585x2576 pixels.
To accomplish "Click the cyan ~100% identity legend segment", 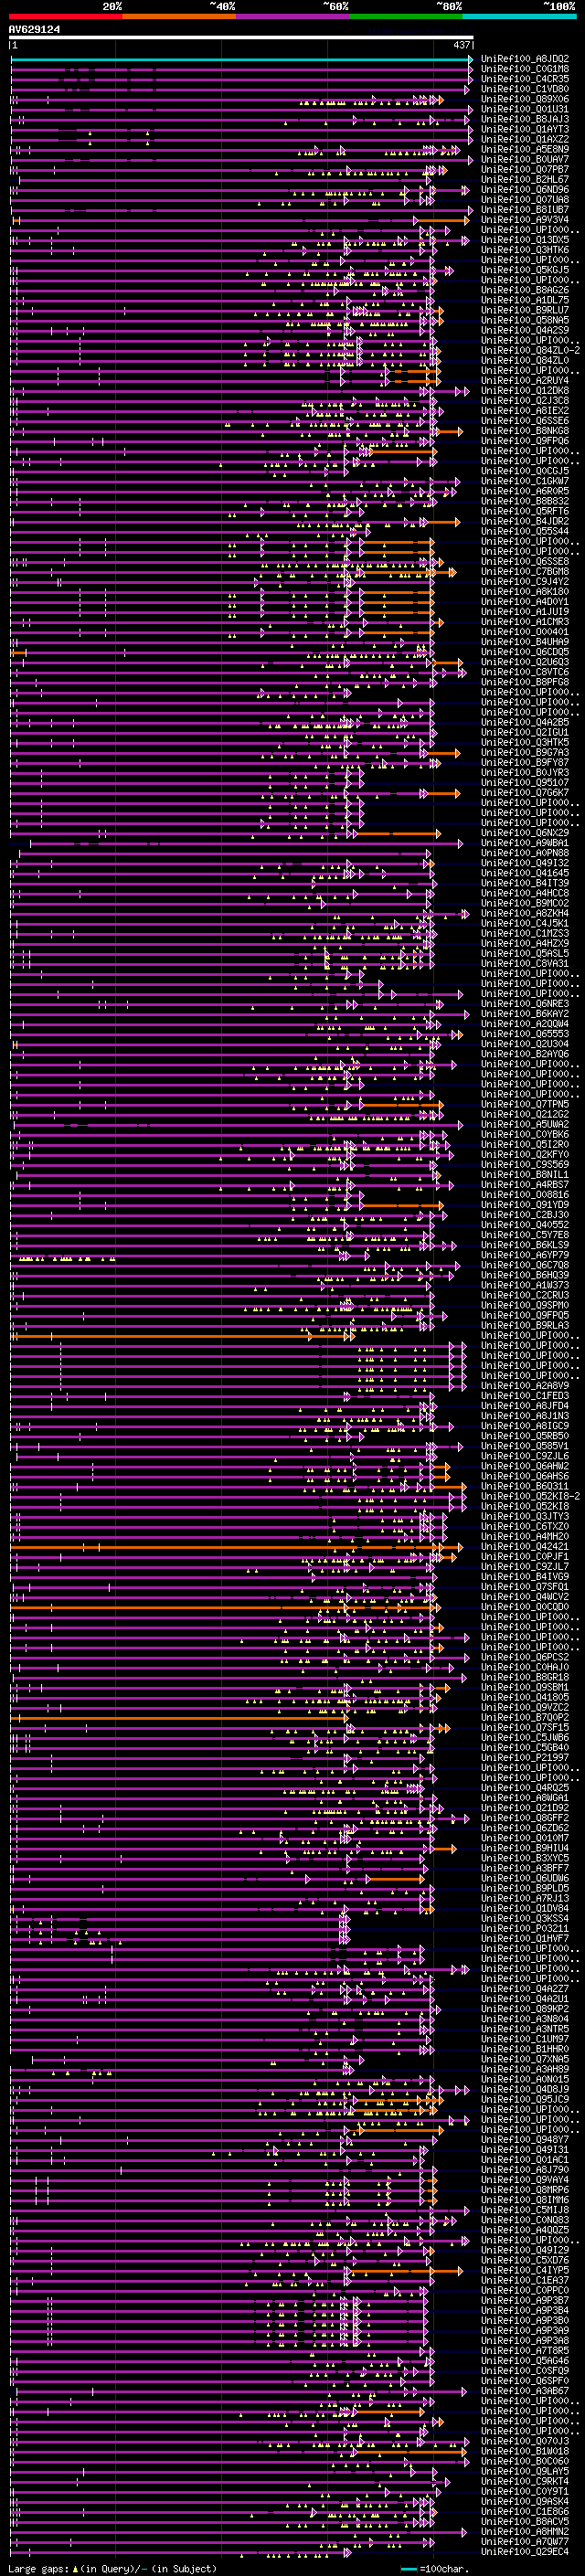I will point(519,16).
